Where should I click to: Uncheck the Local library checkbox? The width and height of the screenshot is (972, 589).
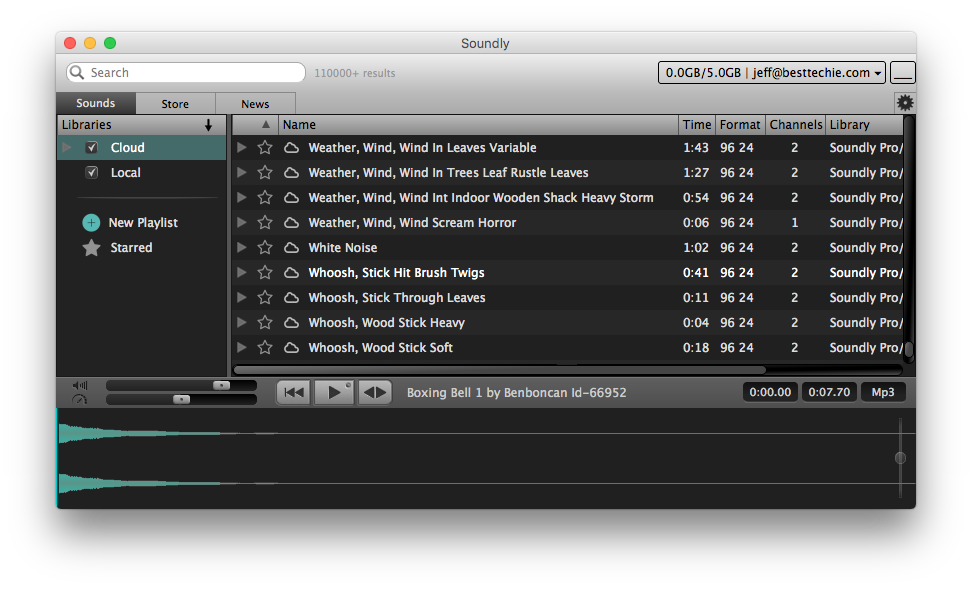click(x=92, y=173)
